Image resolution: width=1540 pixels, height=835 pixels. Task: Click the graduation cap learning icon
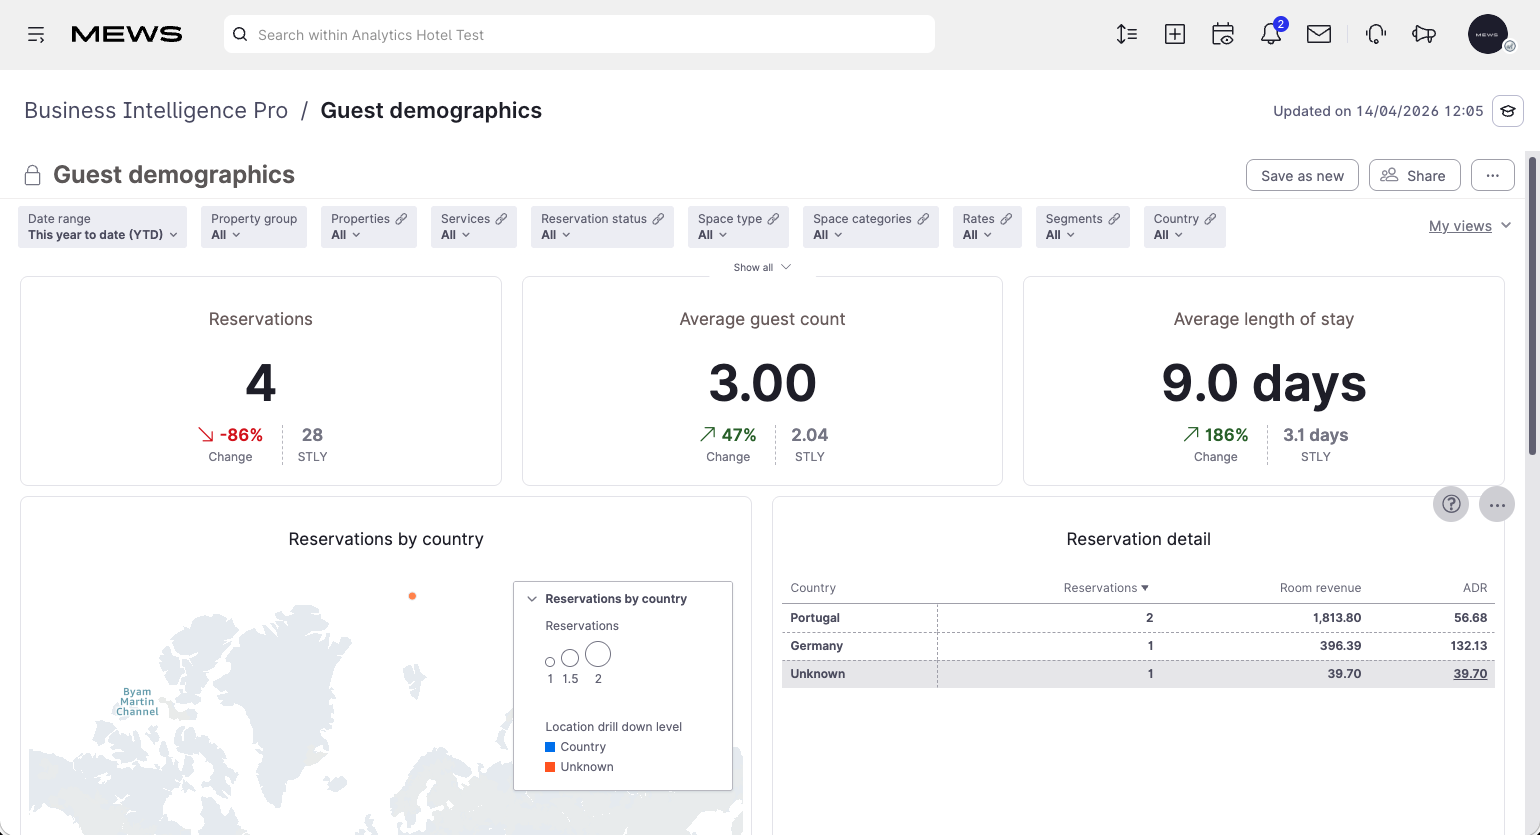pos(1508,111)
